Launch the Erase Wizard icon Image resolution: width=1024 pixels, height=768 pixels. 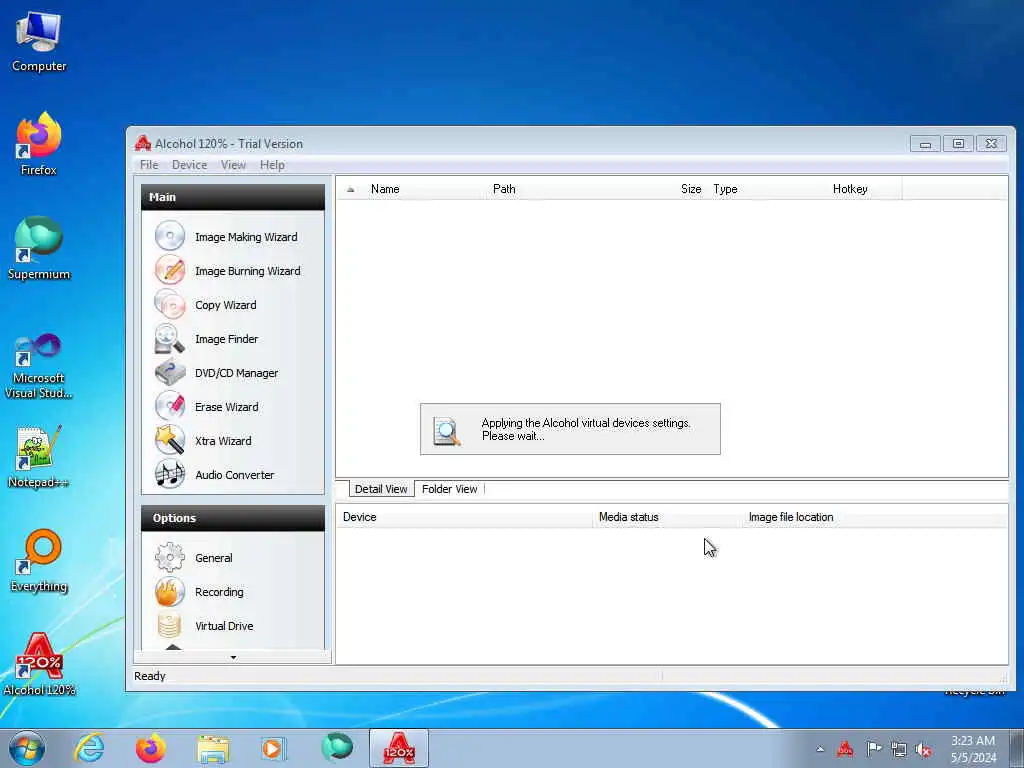pyautogui.click(x=170, y=406)
